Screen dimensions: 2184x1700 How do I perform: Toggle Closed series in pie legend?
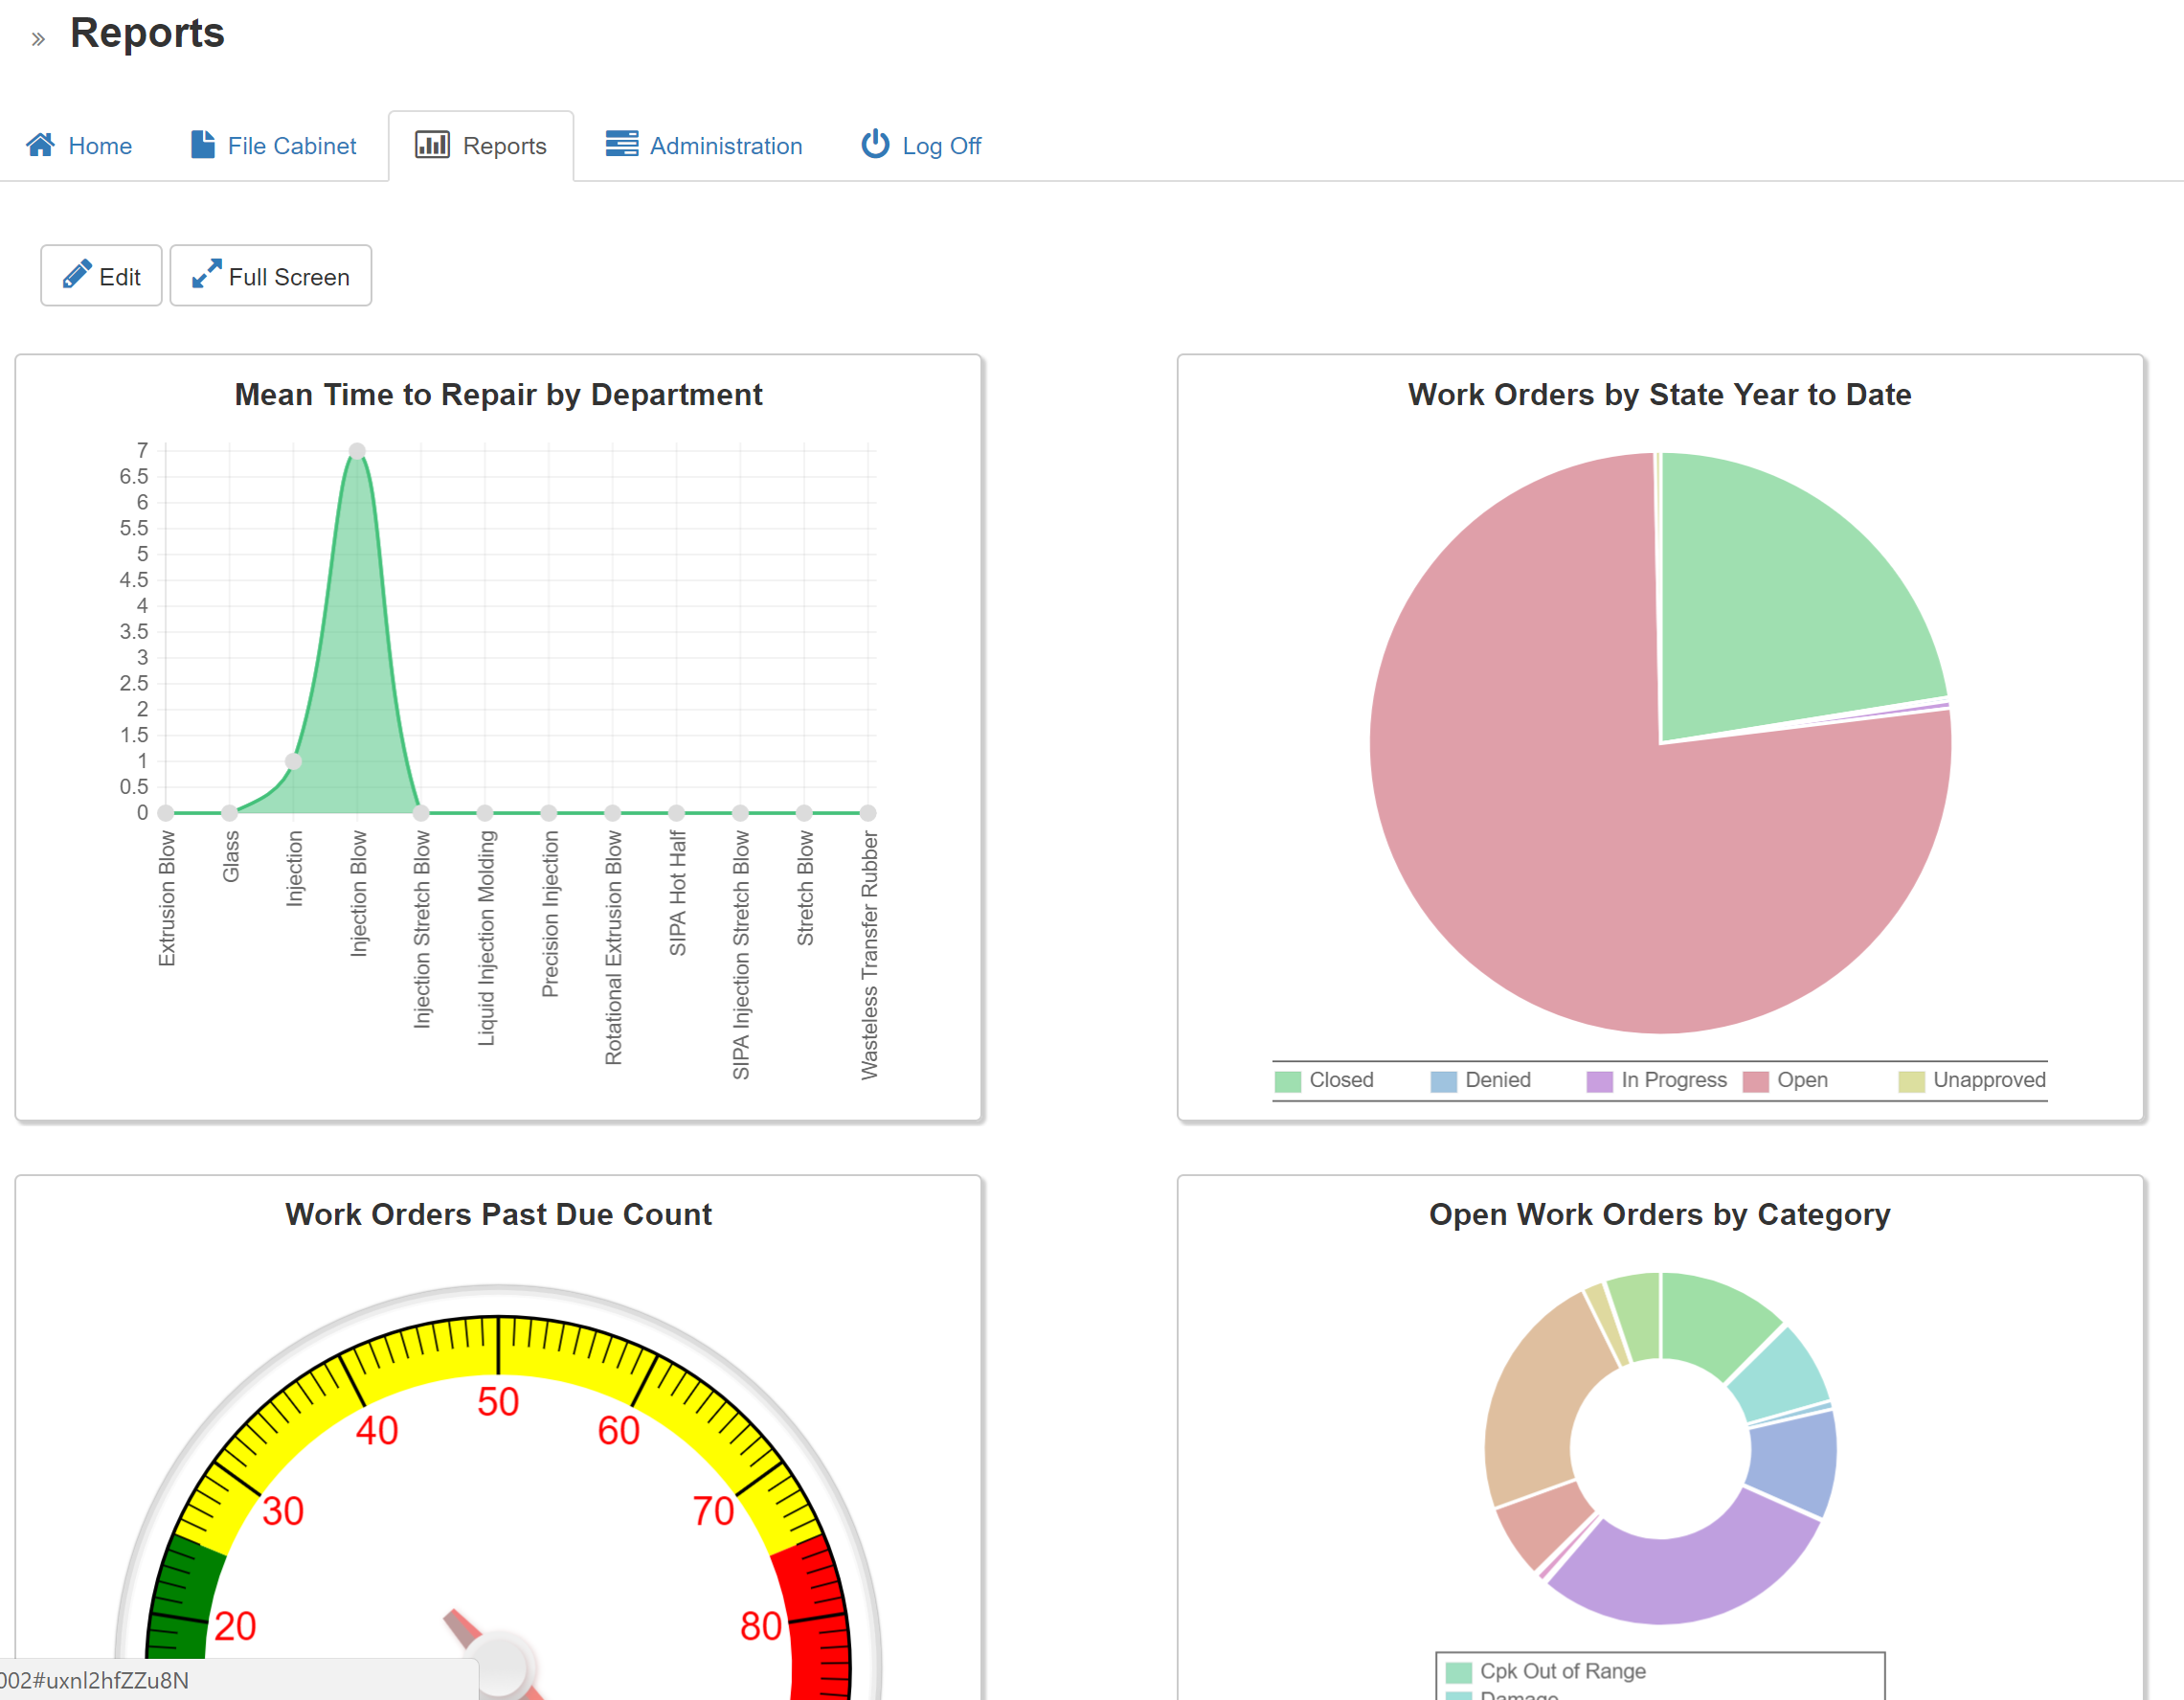click(1340, 1080)
